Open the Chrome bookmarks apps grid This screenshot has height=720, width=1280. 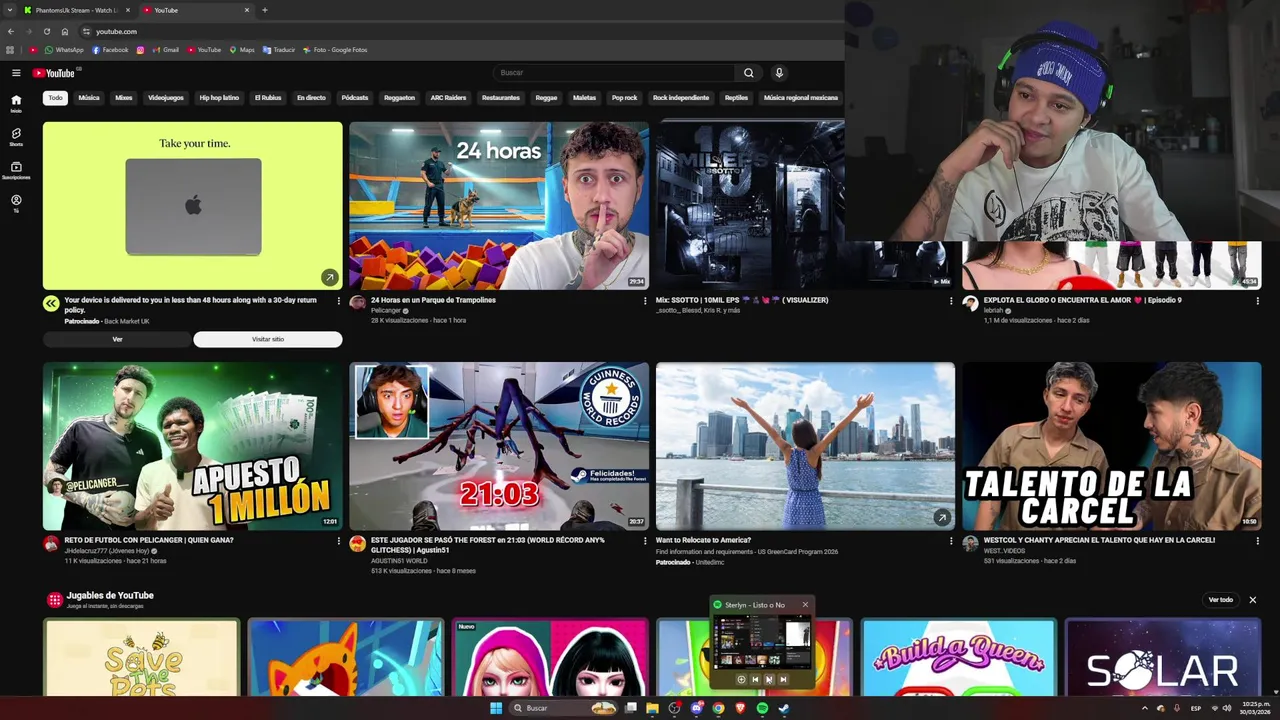tap(10, 49)
